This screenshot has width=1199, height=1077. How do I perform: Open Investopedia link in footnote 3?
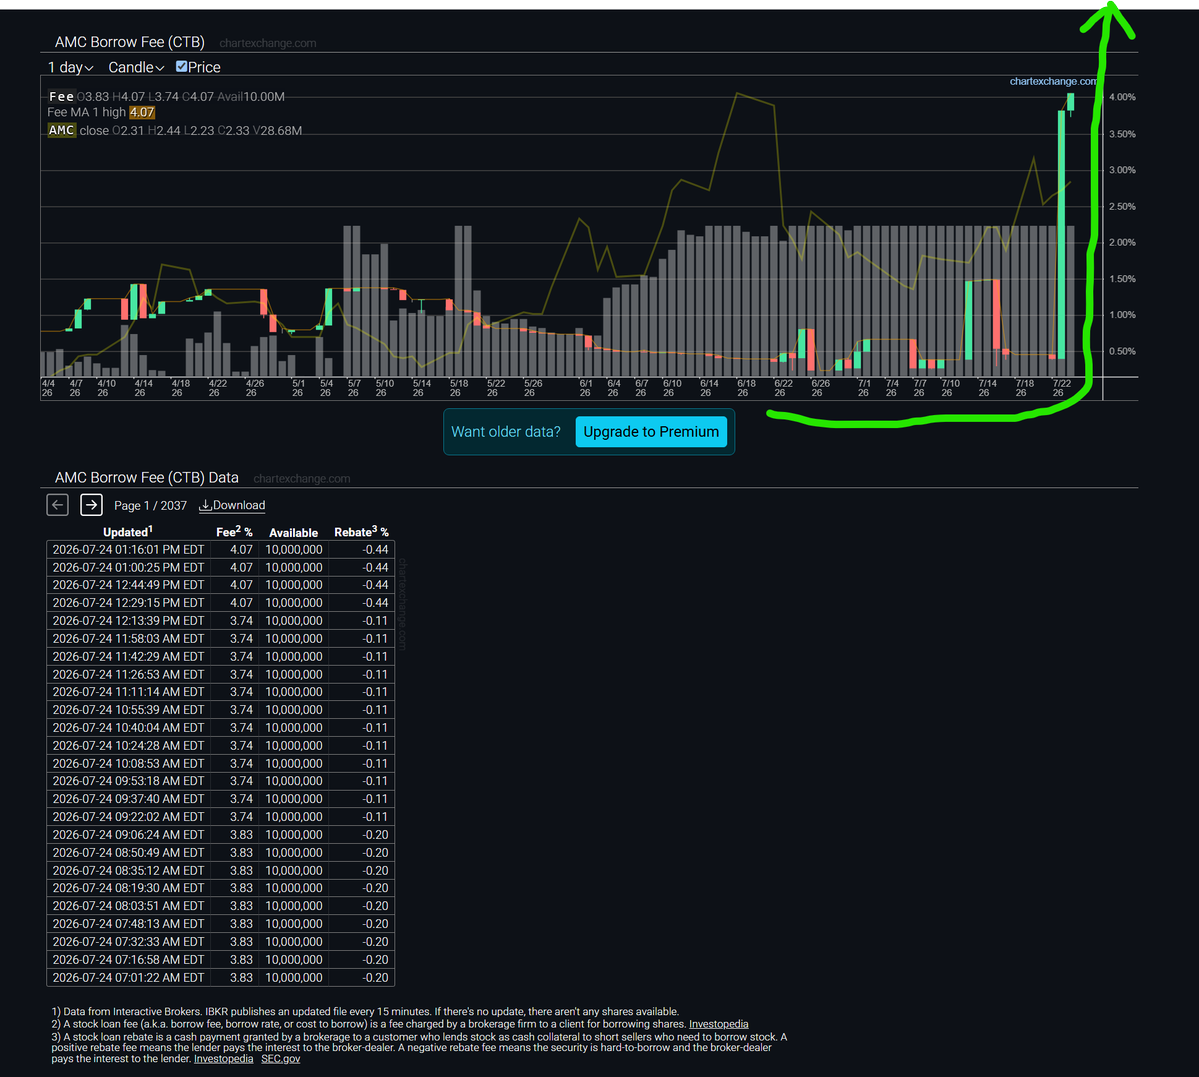point(223,1059)
